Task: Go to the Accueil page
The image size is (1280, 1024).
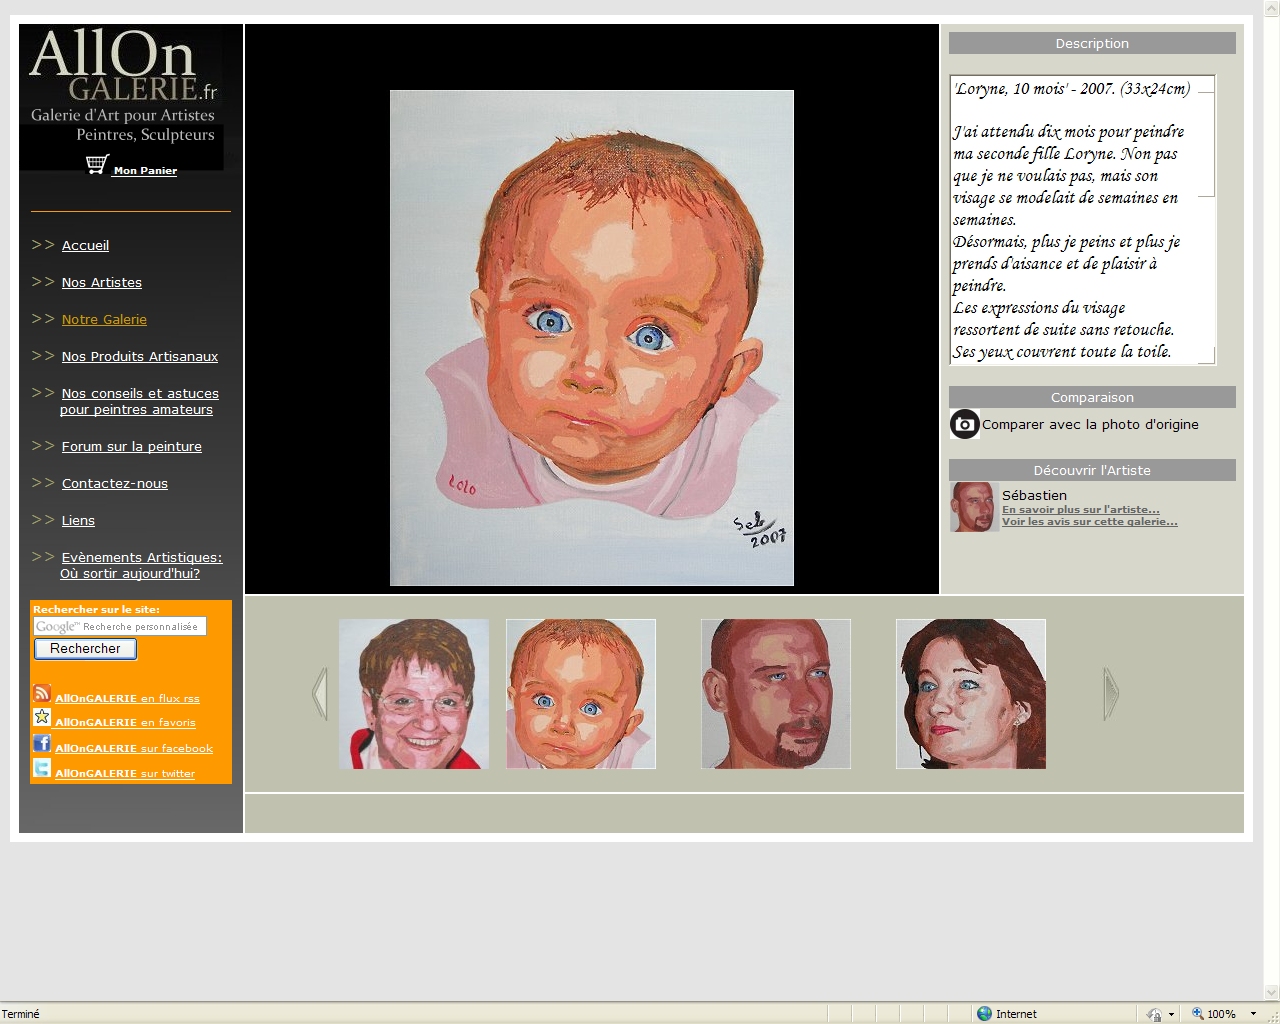Action: [x=85, y=246]
